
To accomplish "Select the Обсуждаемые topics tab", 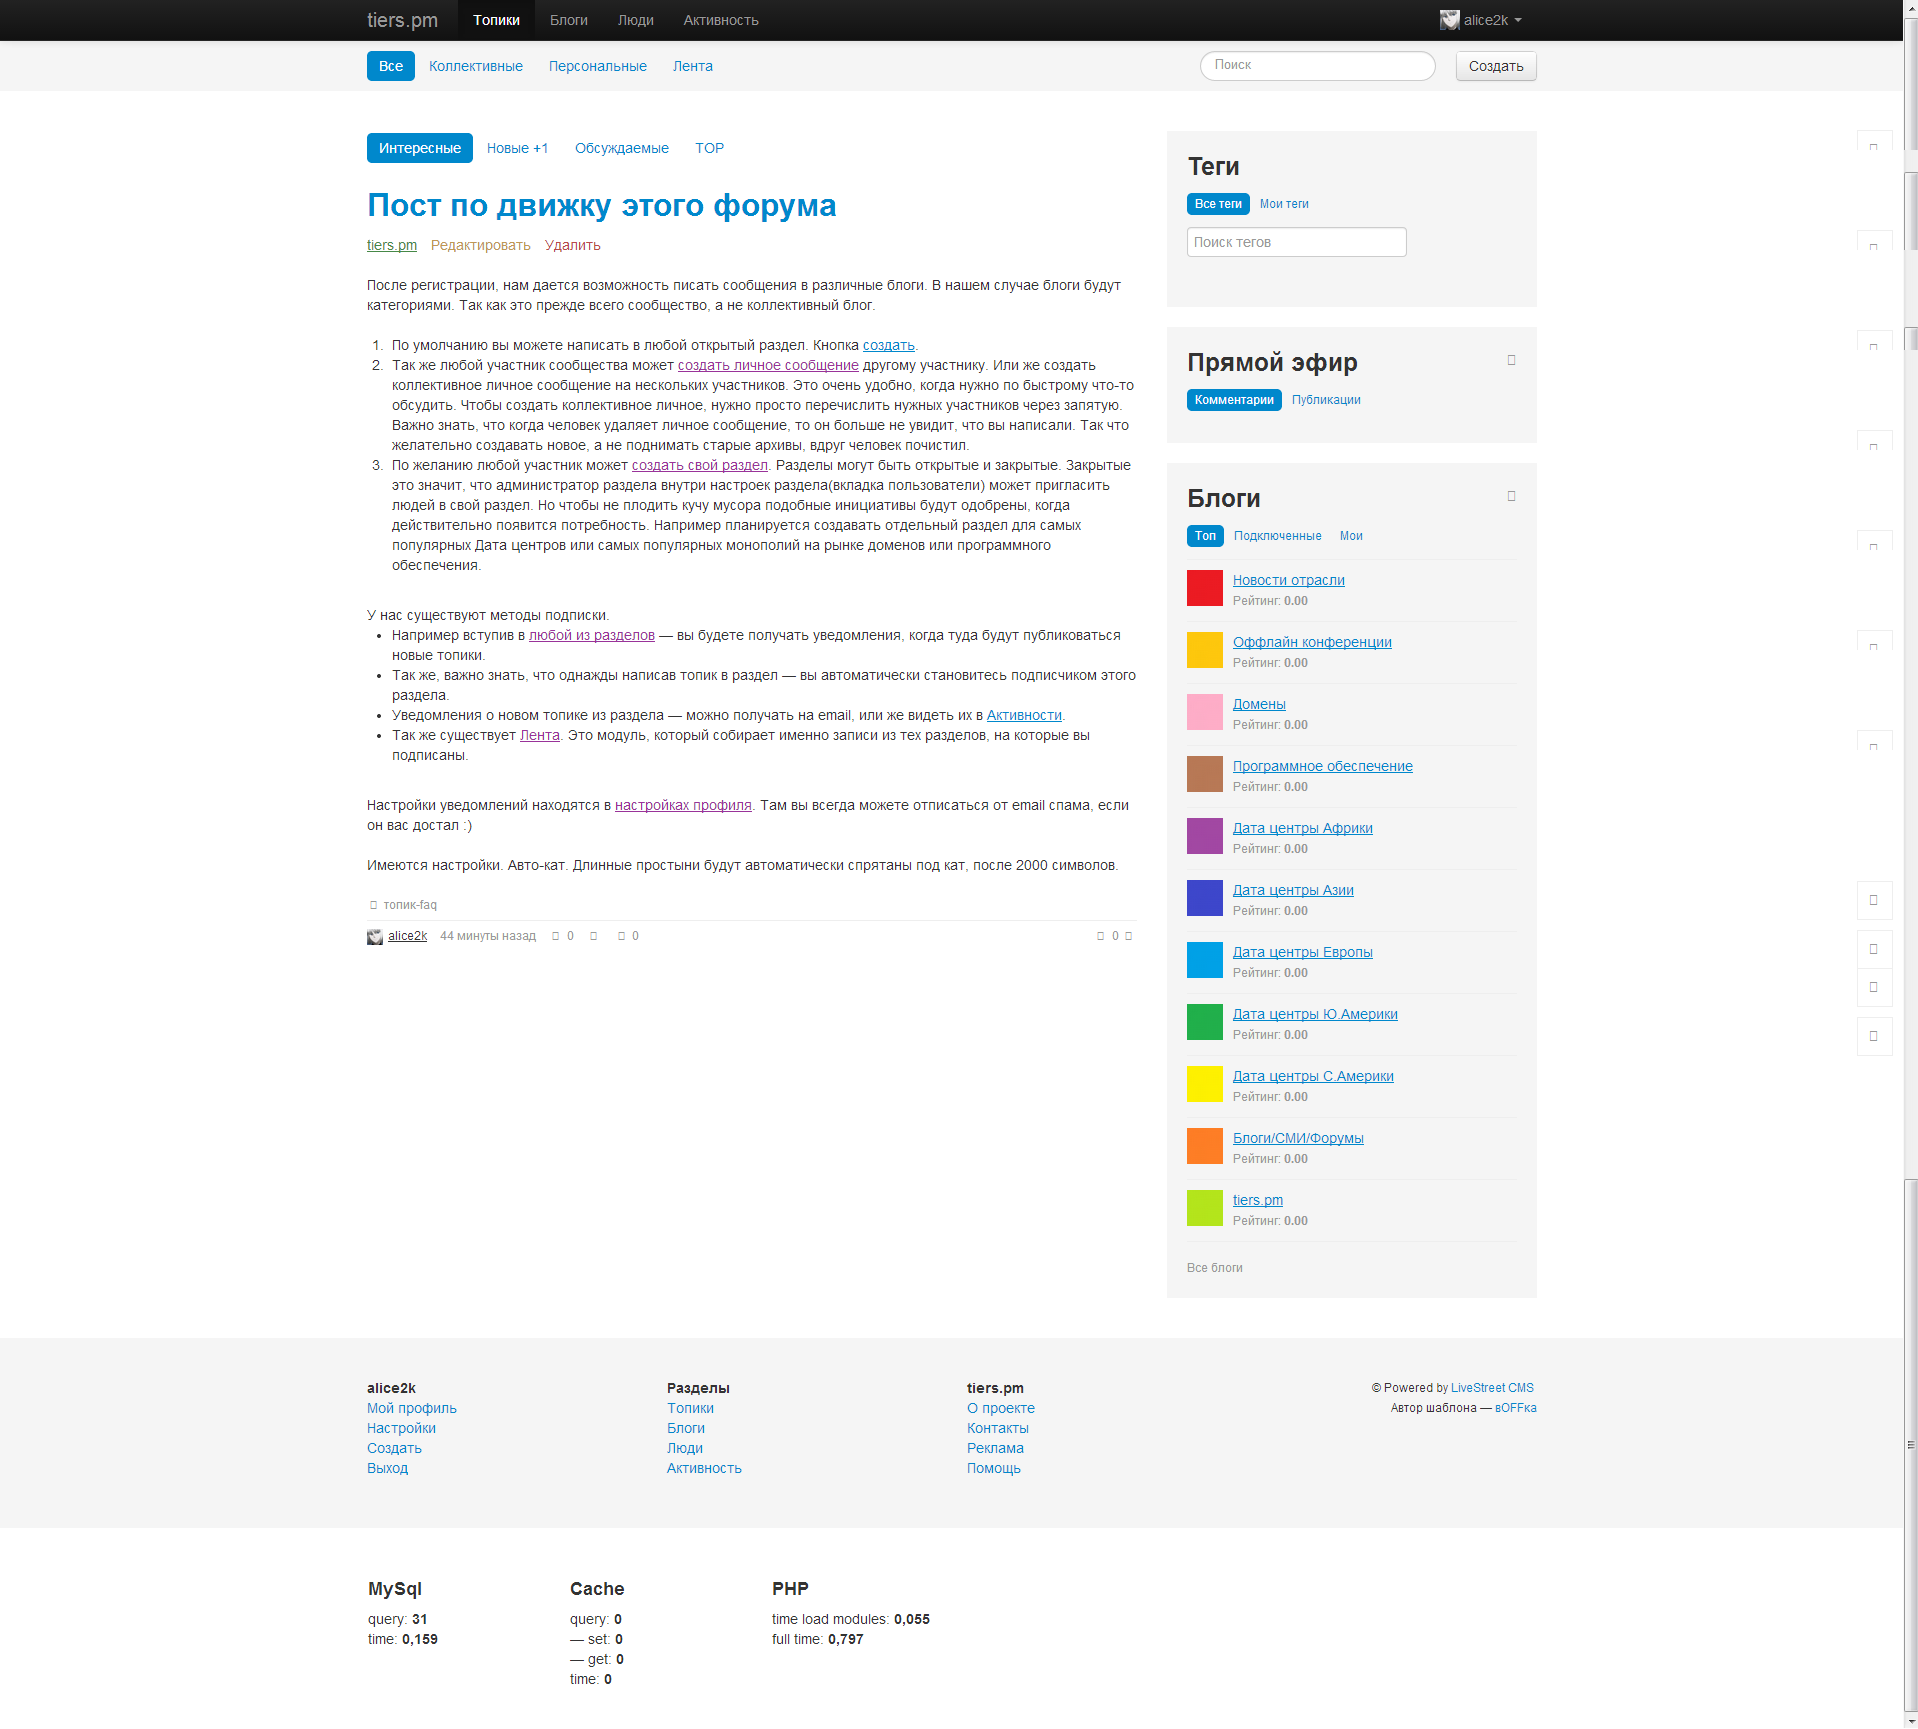I will click(621, 148).
